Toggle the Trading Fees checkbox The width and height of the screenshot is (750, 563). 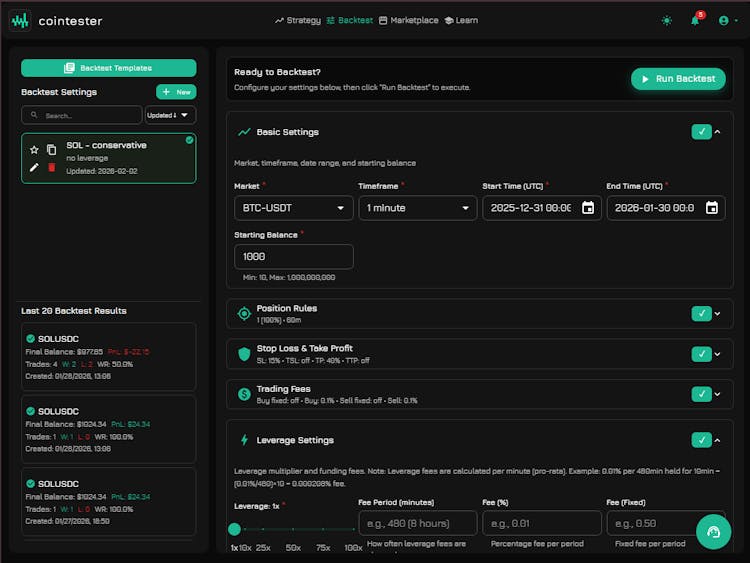[701, 394]
